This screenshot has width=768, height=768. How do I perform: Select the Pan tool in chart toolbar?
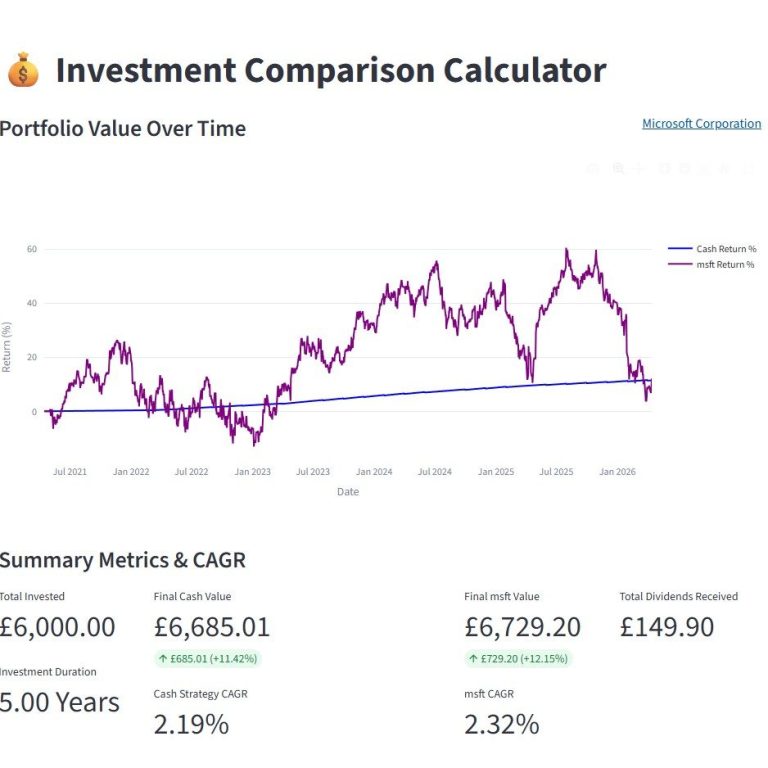click(640, 169)
